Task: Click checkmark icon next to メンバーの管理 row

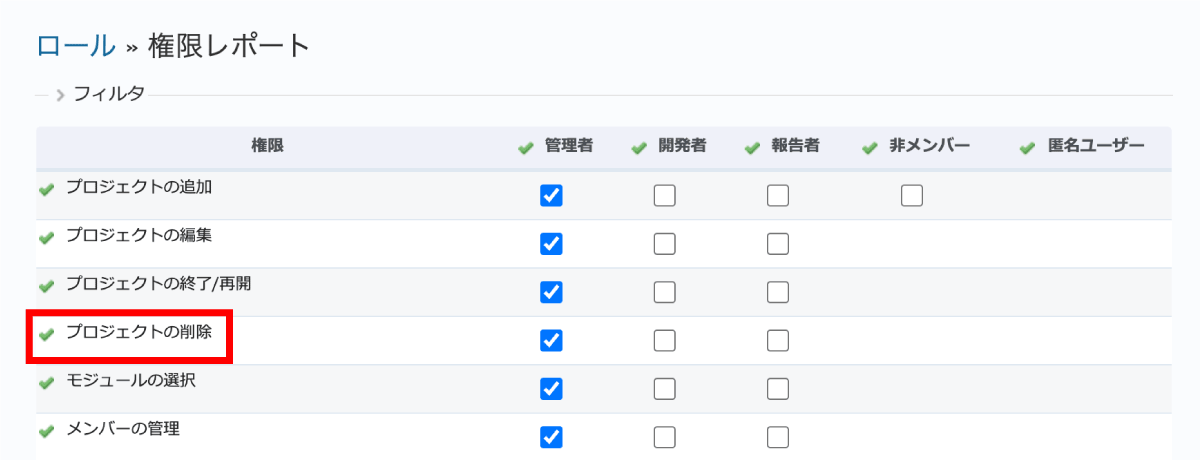Action: pos(46,431)
